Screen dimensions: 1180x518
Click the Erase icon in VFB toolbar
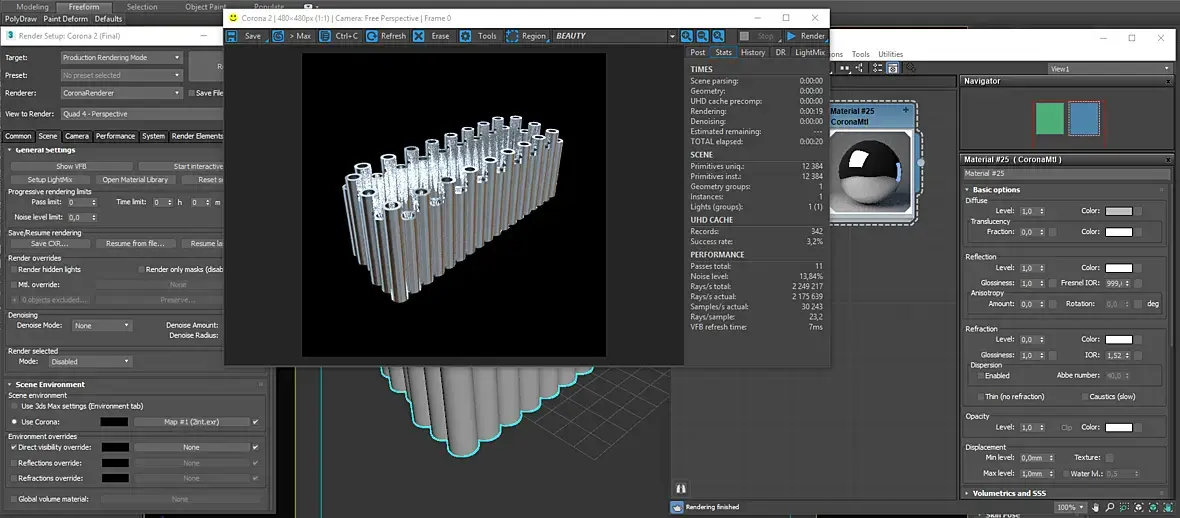coord(418,36)
